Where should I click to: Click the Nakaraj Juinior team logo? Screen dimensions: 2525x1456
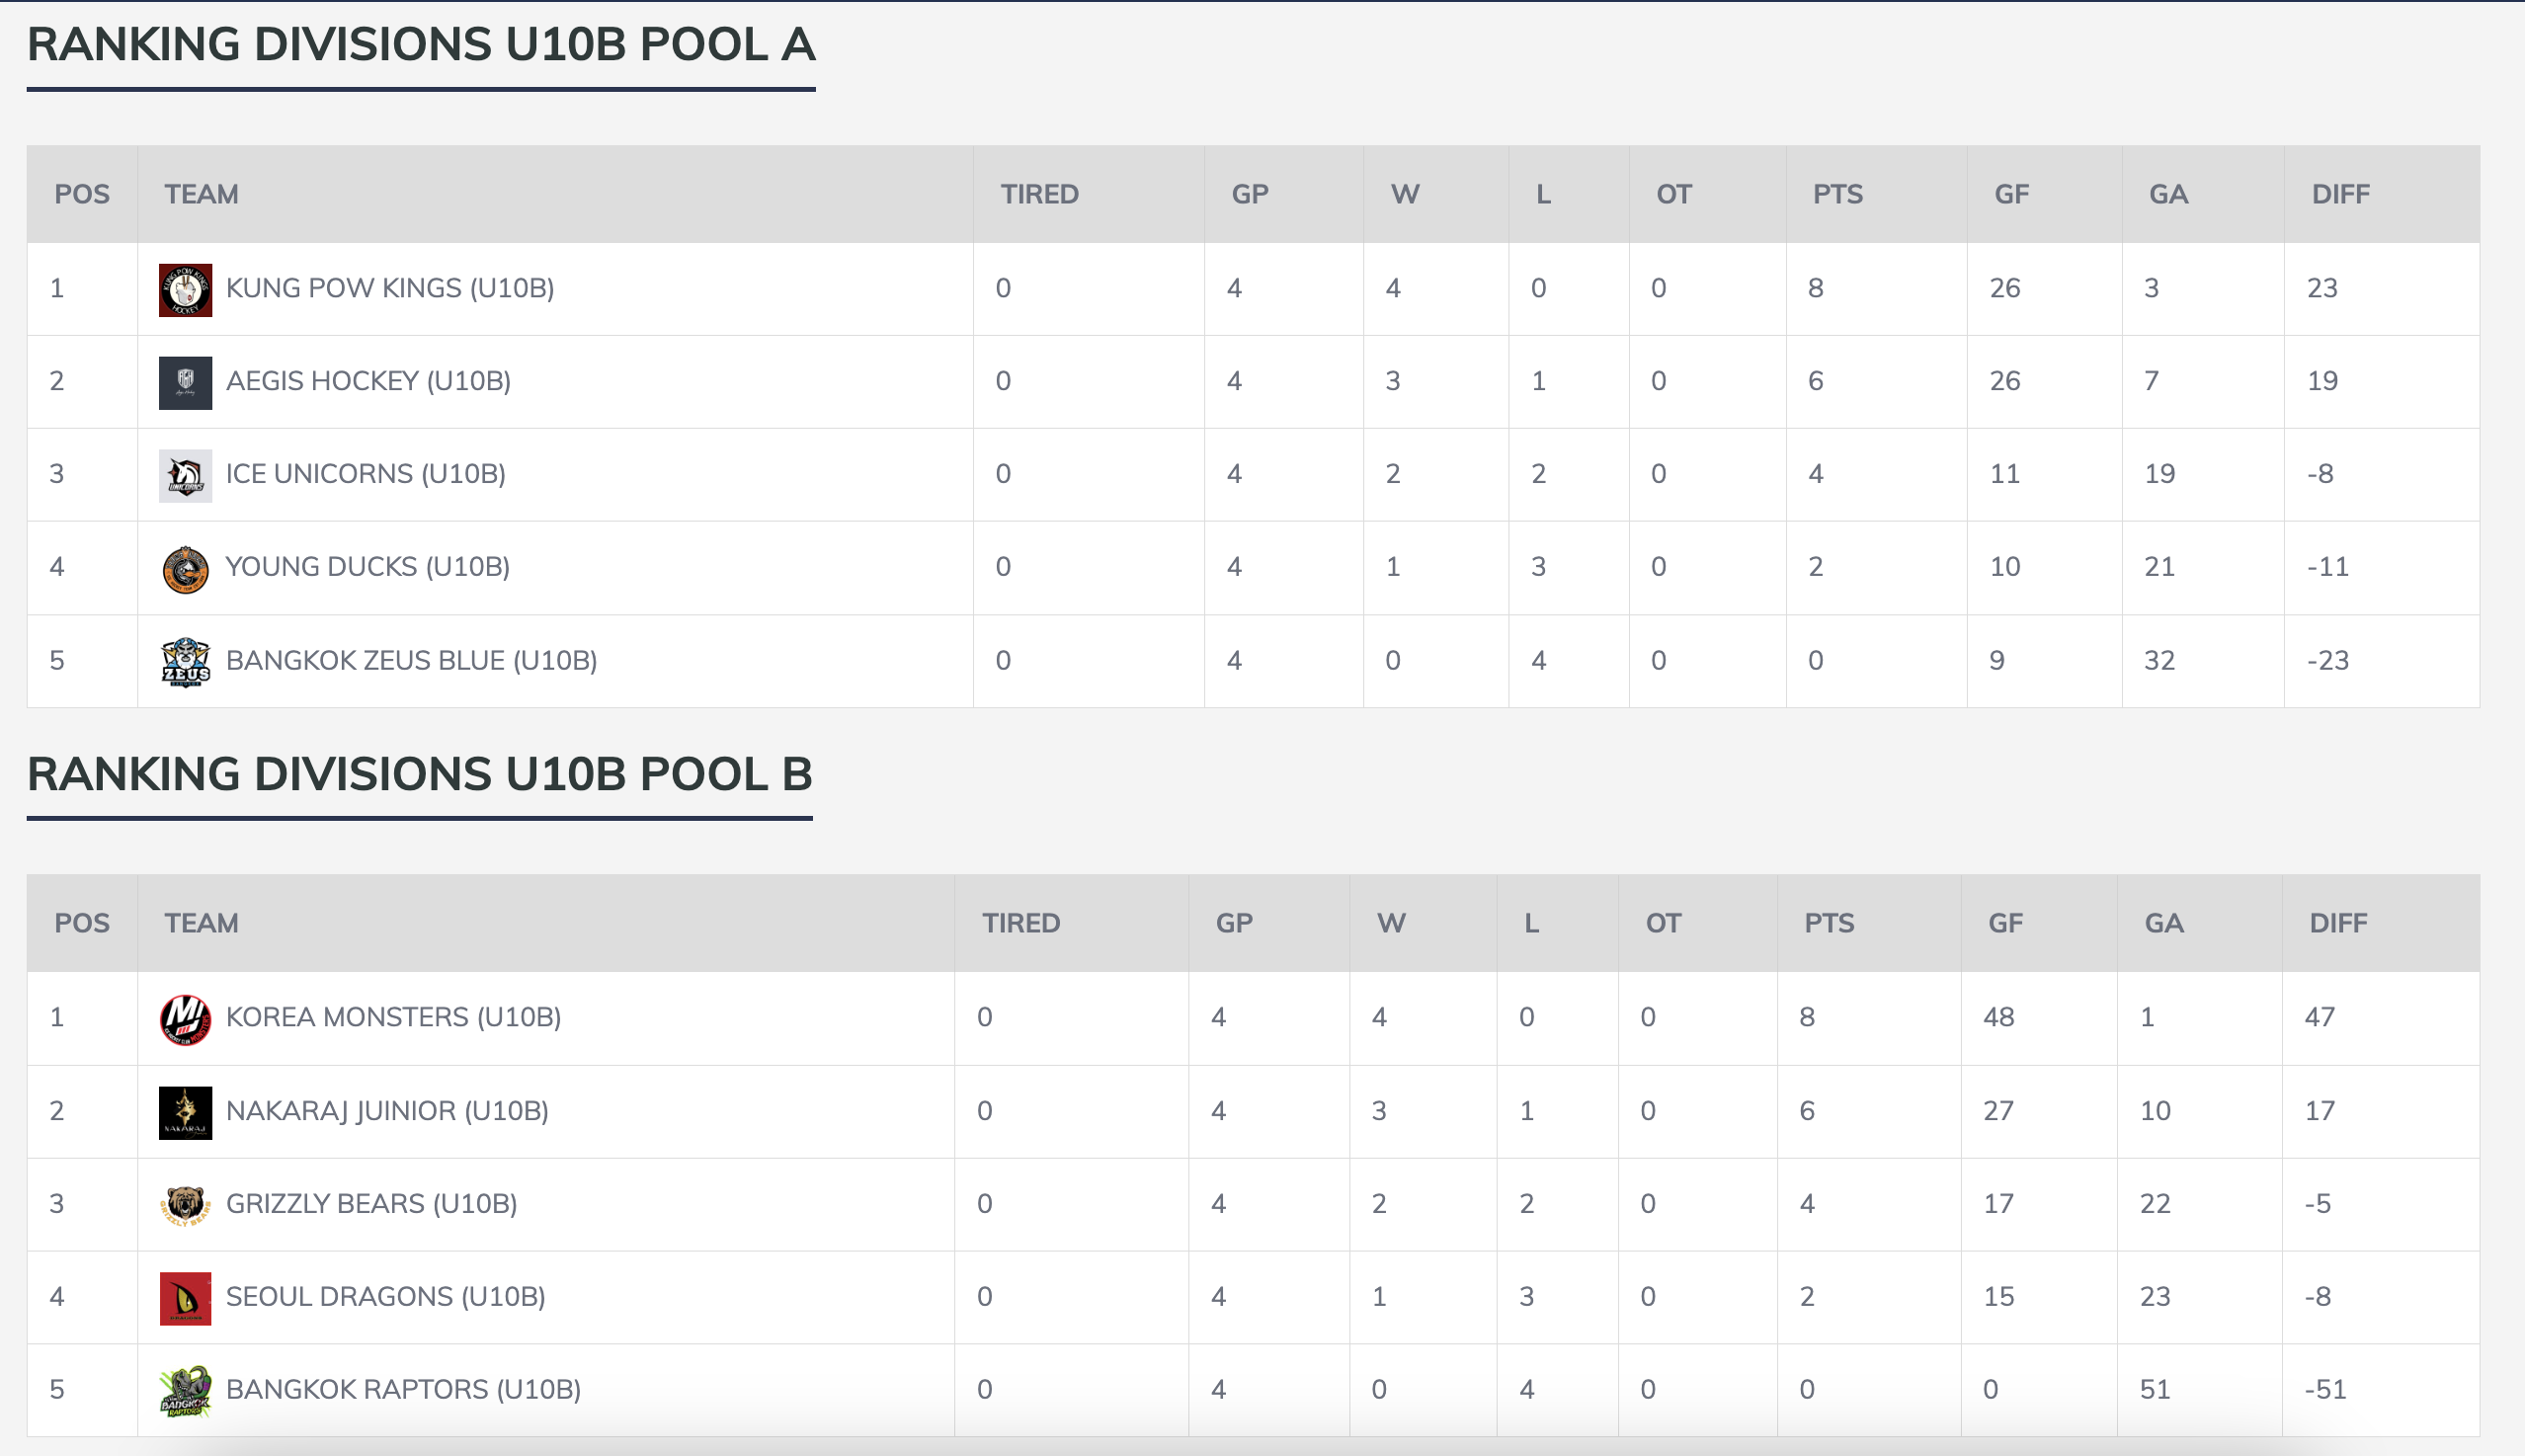click(x=185, y=1112)
